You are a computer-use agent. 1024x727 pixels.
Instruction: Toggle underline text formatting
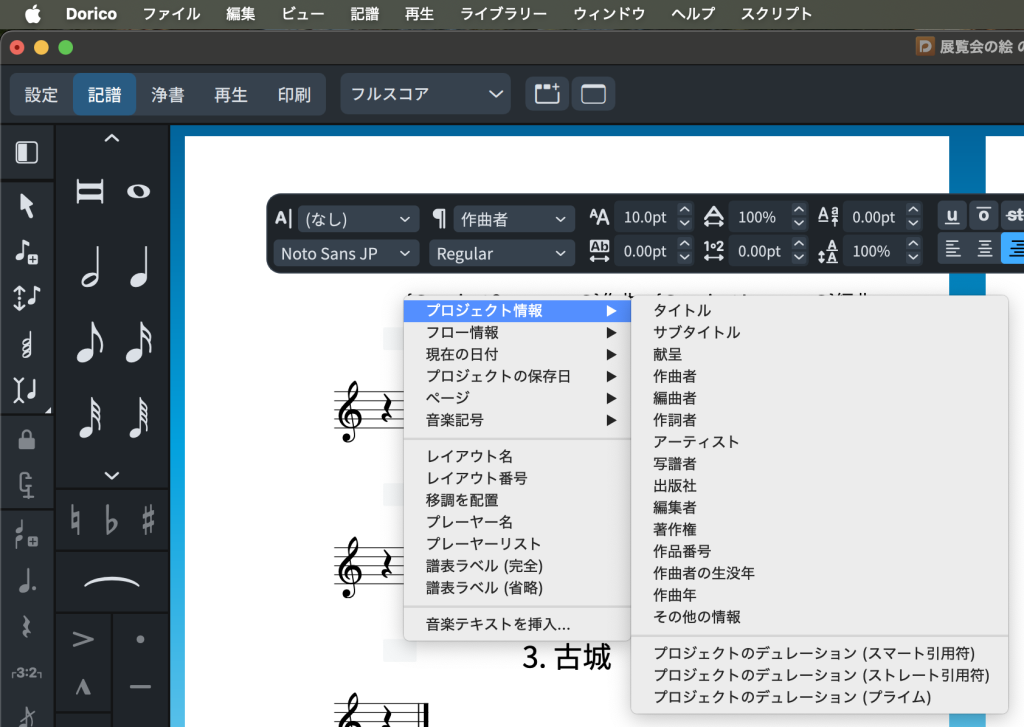[951, 216]
